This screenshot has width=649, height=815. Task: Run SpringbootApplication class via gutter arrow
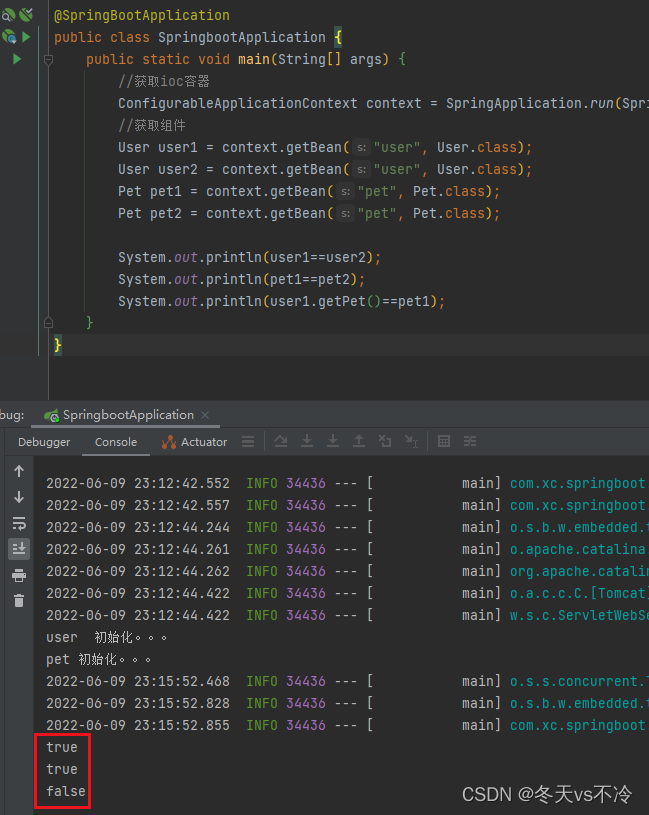[x=26, y=37]
